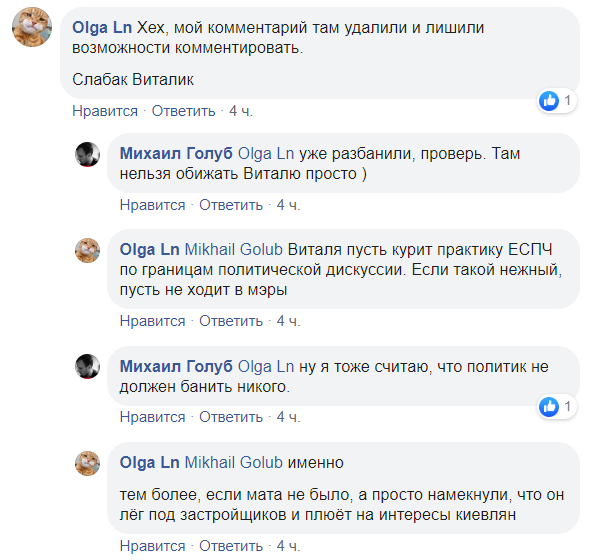Screen dimensions: 616x560
Task: Open Михаил Голуб's avatar on first reply
Action: tap(88, 154)
